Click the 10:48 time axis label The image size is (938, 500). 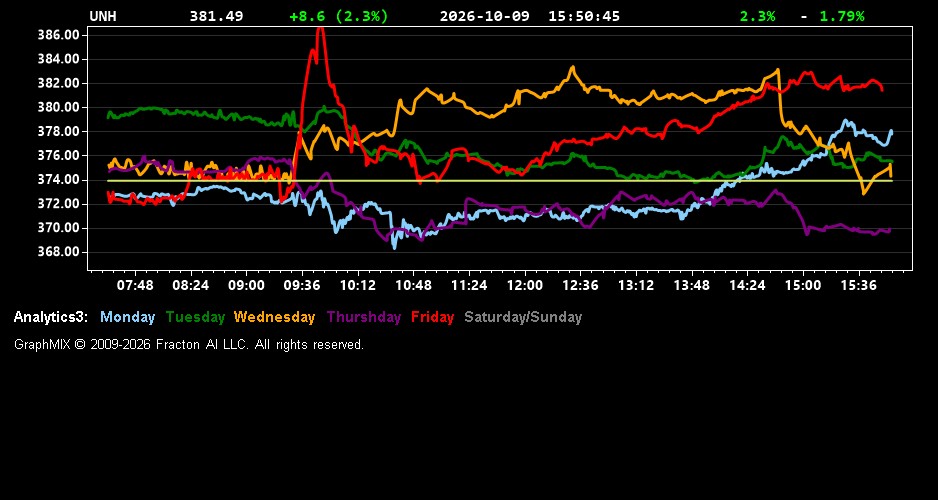[413, 285]
